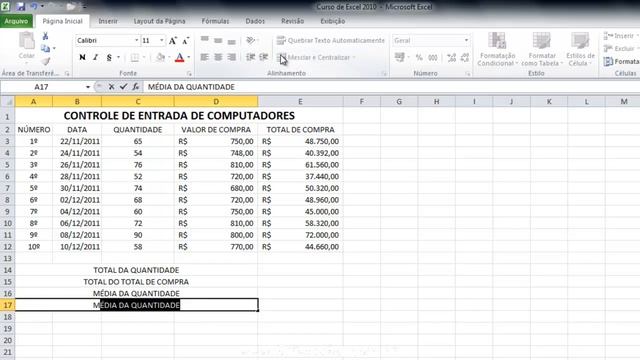
Task: Click Inserir in the Células group
Action: 620,36
